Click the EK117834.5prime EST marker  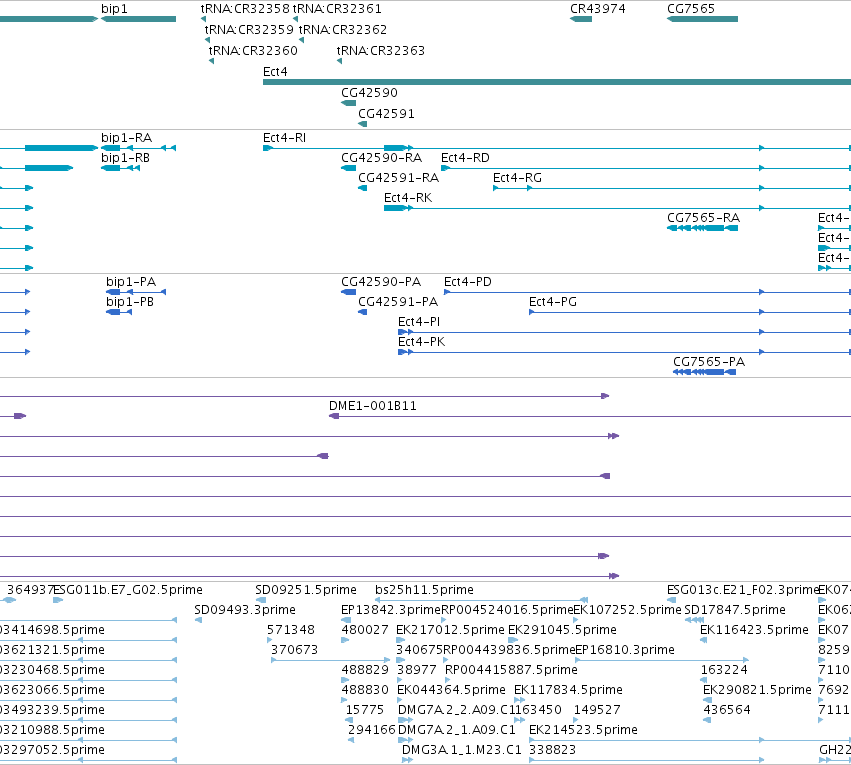(x=519, y=700)
